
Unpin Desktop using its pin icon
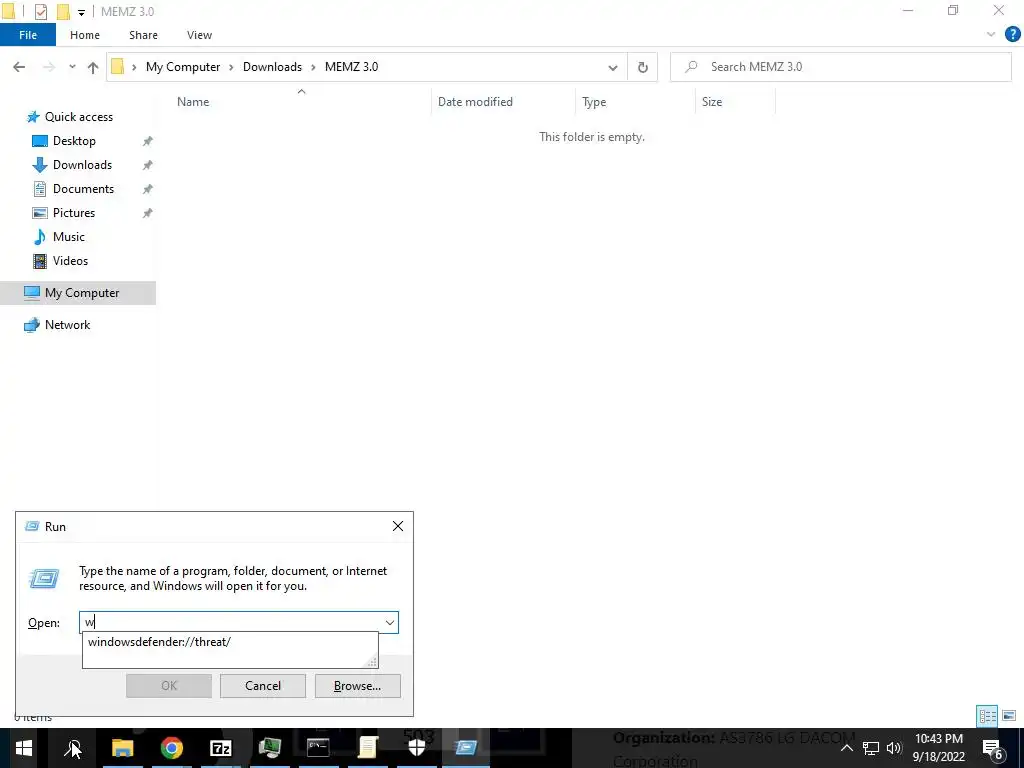[148, 141]
